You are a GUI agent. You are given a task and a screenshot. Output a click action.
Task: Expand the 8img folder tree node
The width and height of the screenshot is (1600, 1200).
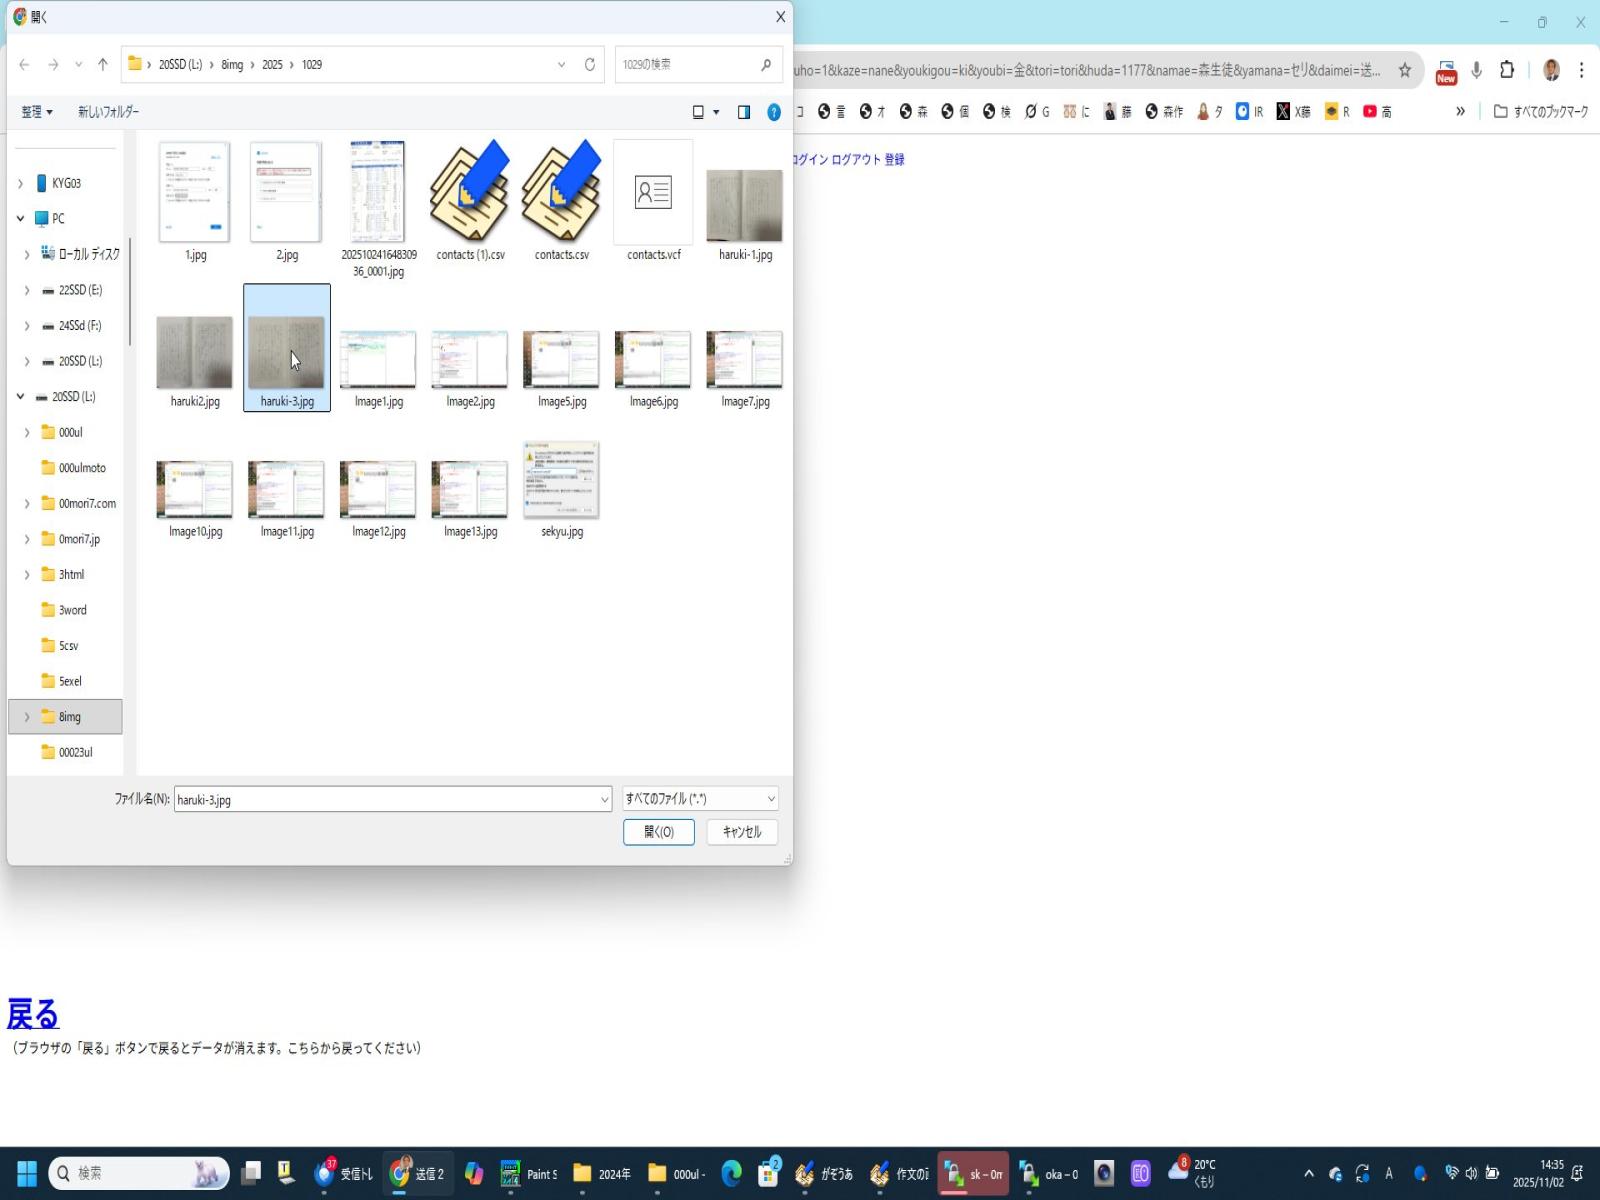(x=27, y=717)
